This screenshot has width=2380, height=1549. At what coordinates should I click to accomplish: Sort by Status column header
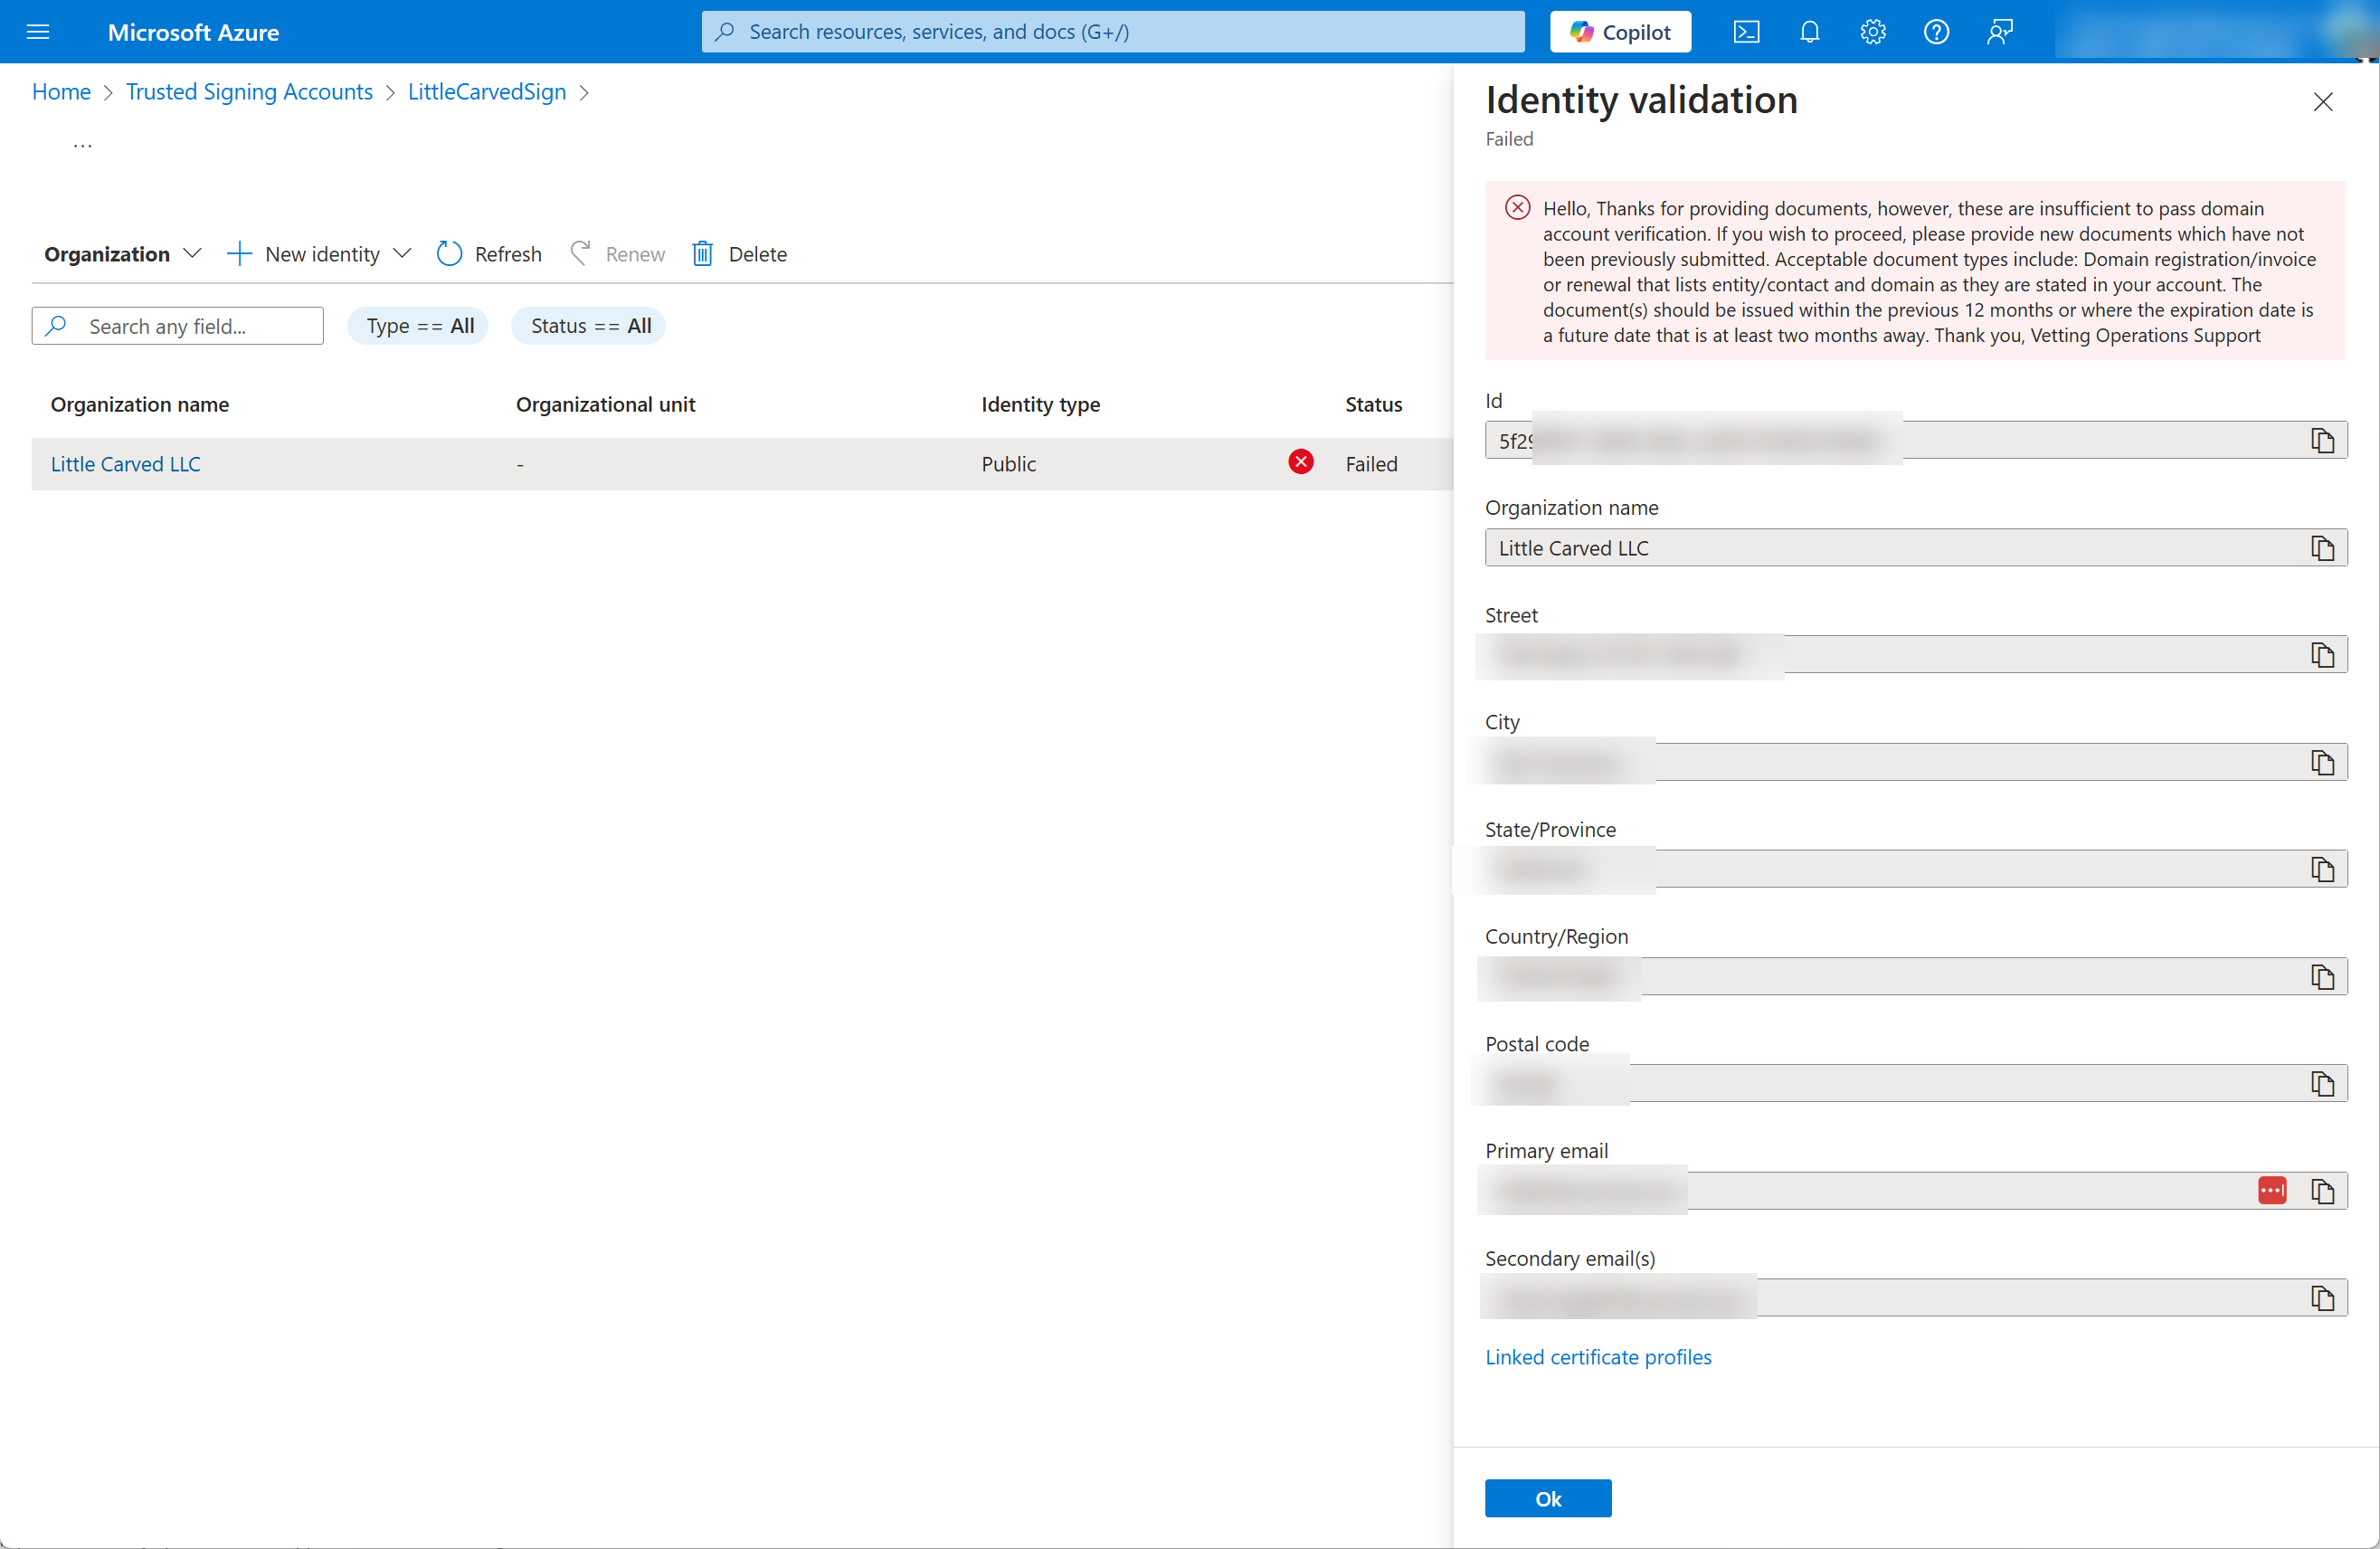[x=1373, y=404]
